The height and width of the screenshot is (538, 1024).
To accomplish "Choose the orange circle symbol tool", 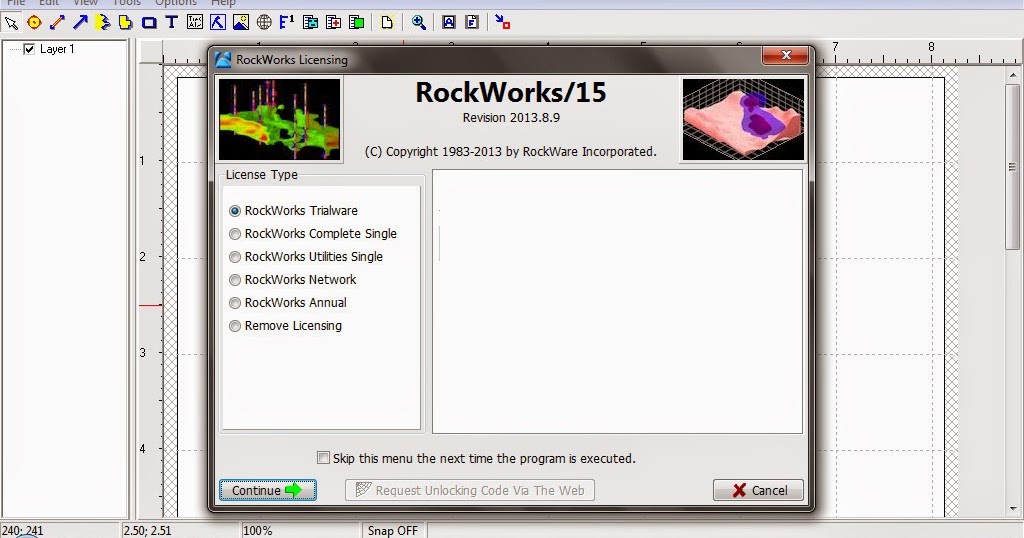I will click(34, 23).
